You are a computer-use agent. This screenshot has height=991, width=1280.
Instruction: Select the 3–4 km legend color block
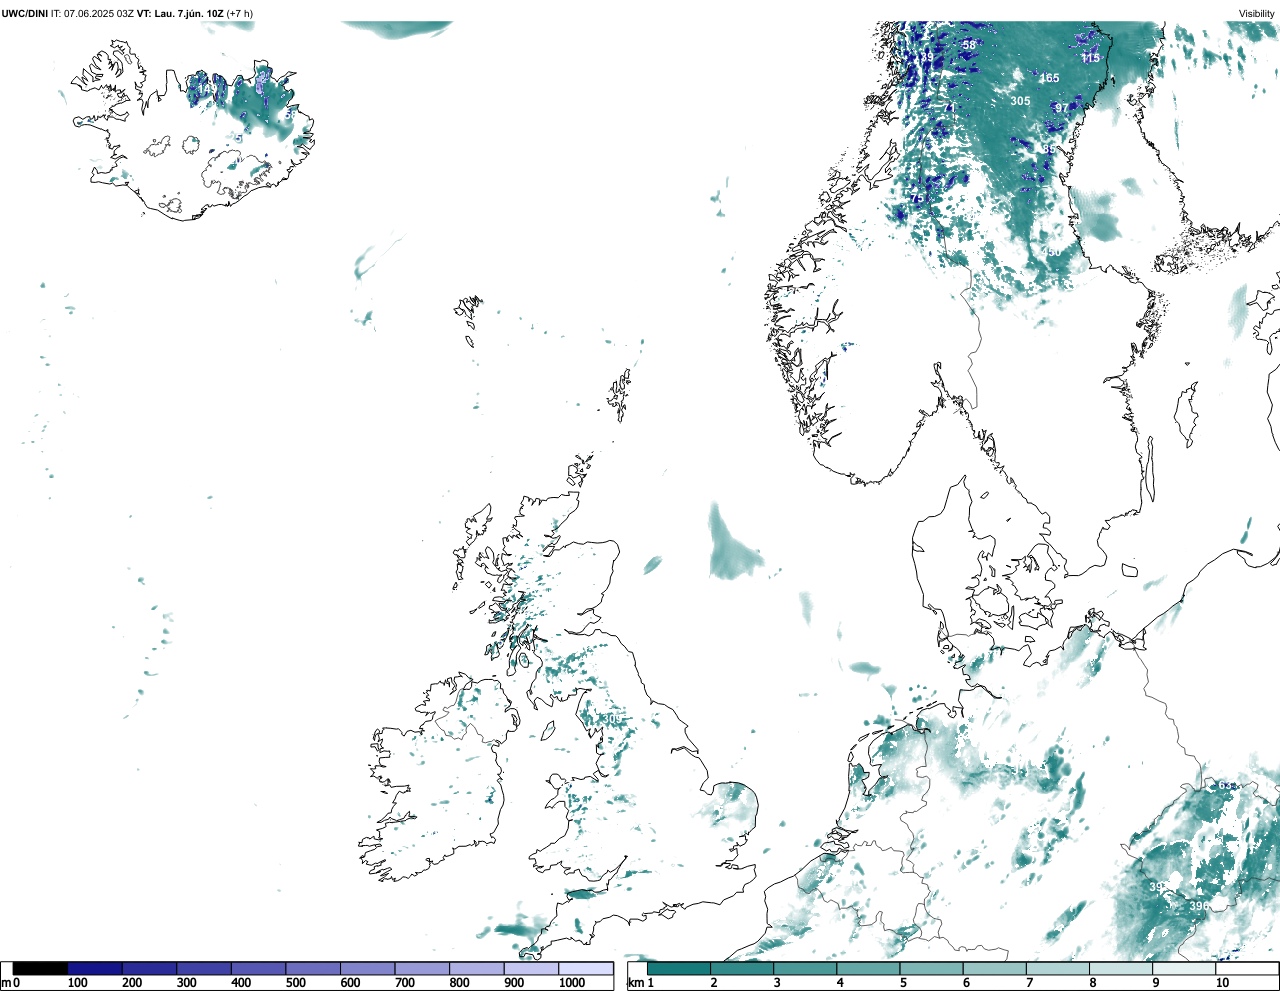[x=805, y=968]
